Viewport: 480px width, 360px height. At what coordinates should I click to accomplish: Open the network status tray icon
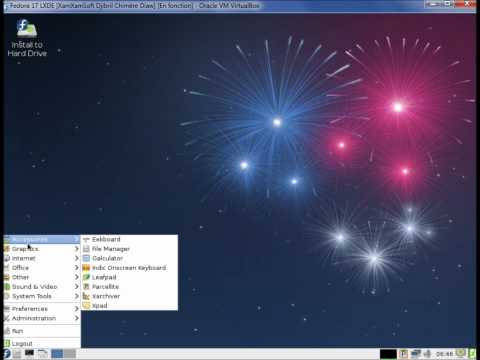coord(416,354)
